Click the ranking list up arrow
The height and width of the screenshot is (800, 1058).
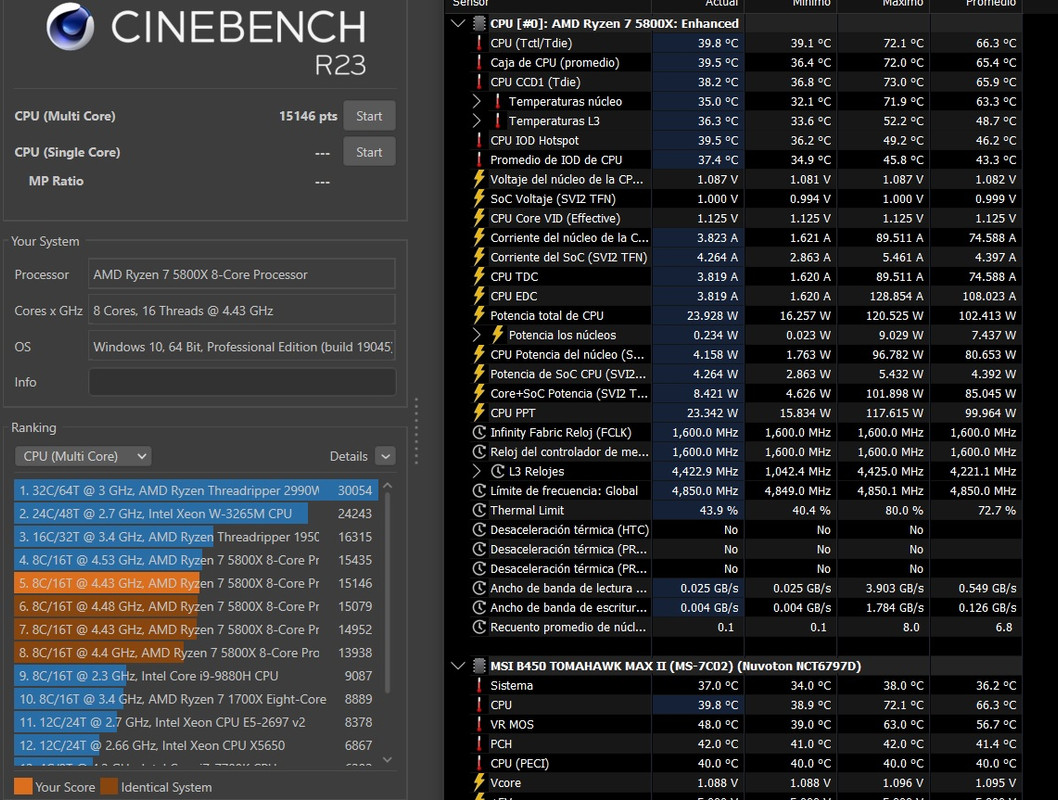387,486
